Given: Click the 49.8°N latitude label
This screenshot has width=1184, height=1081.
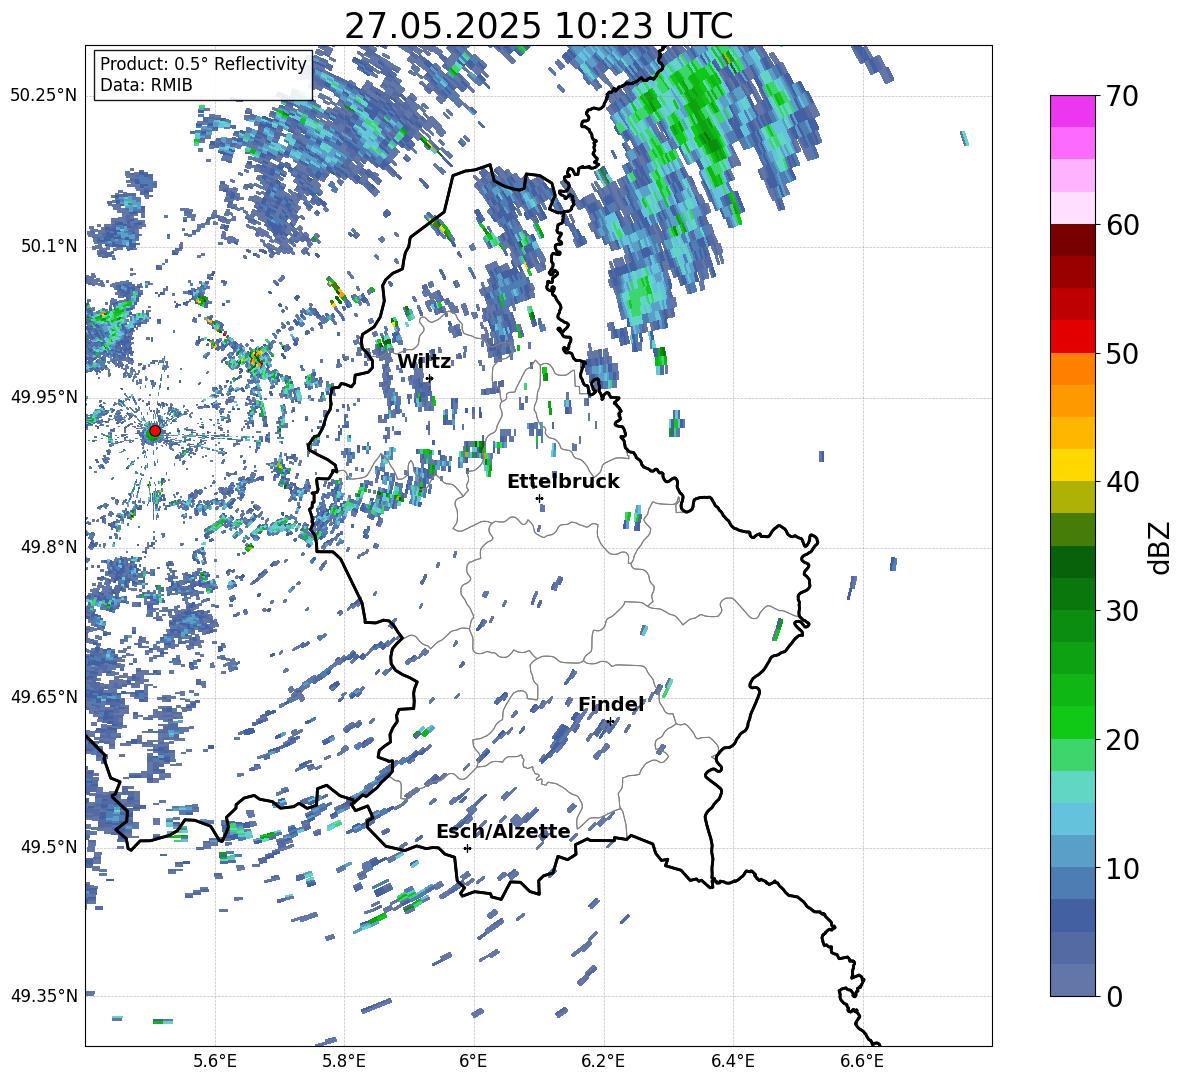Looking at the screenshot, I should [x=50, y=547].
